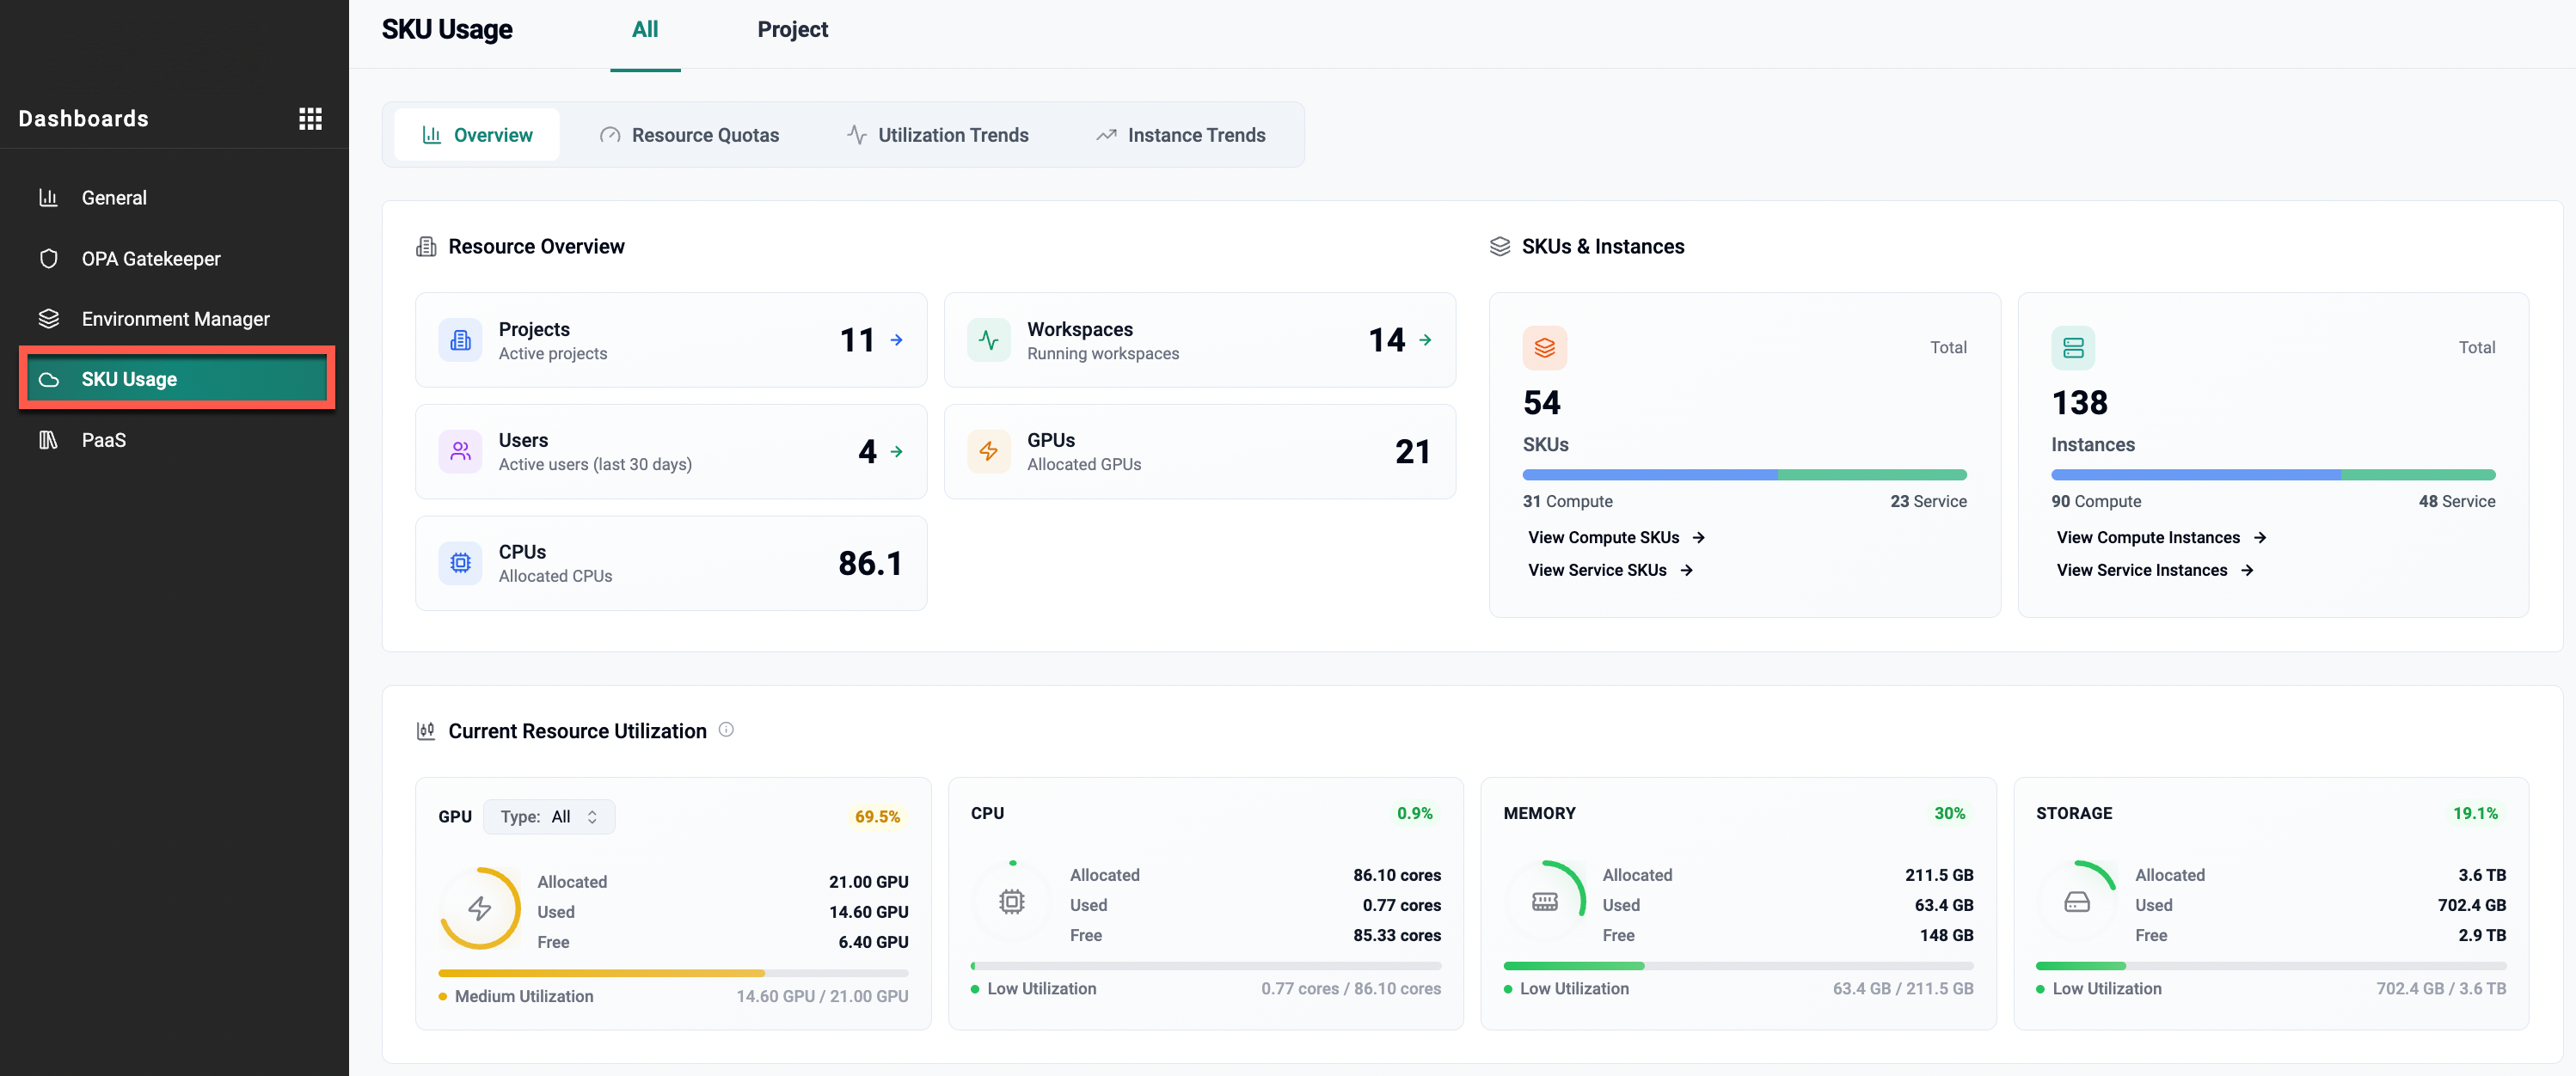
Task: Click the green Instances server icon
Action: (x=2072, y=348)
